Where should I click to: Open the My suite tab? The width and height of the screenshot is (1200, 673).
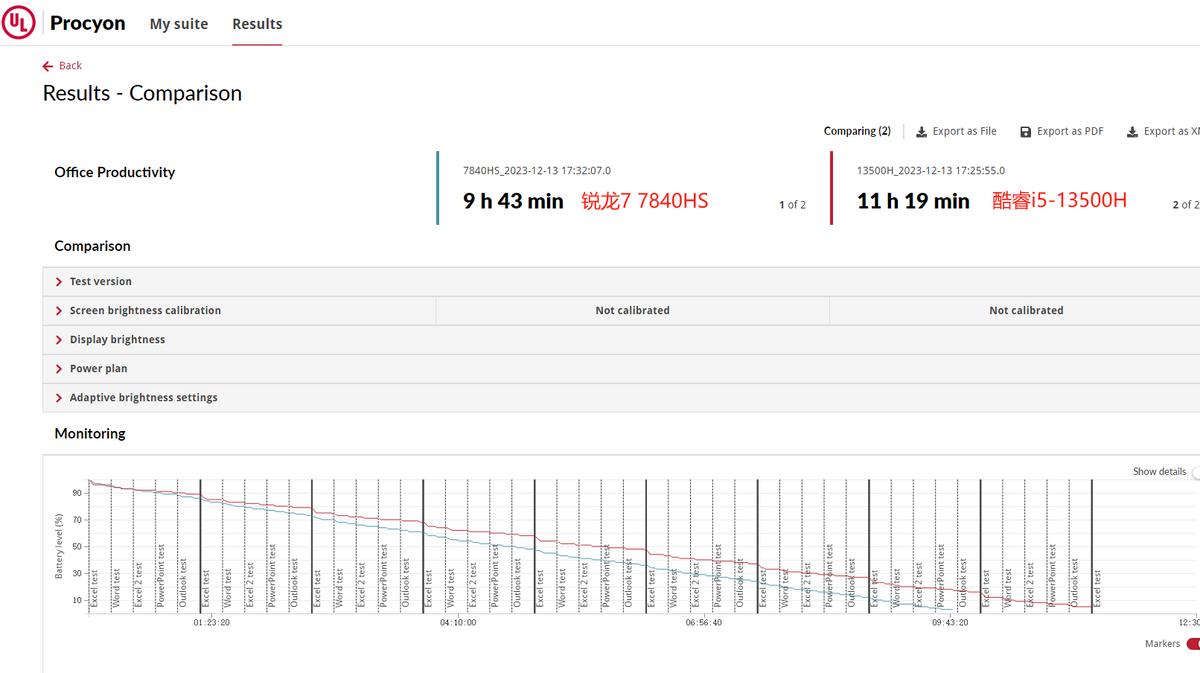(x=179, y=24)
